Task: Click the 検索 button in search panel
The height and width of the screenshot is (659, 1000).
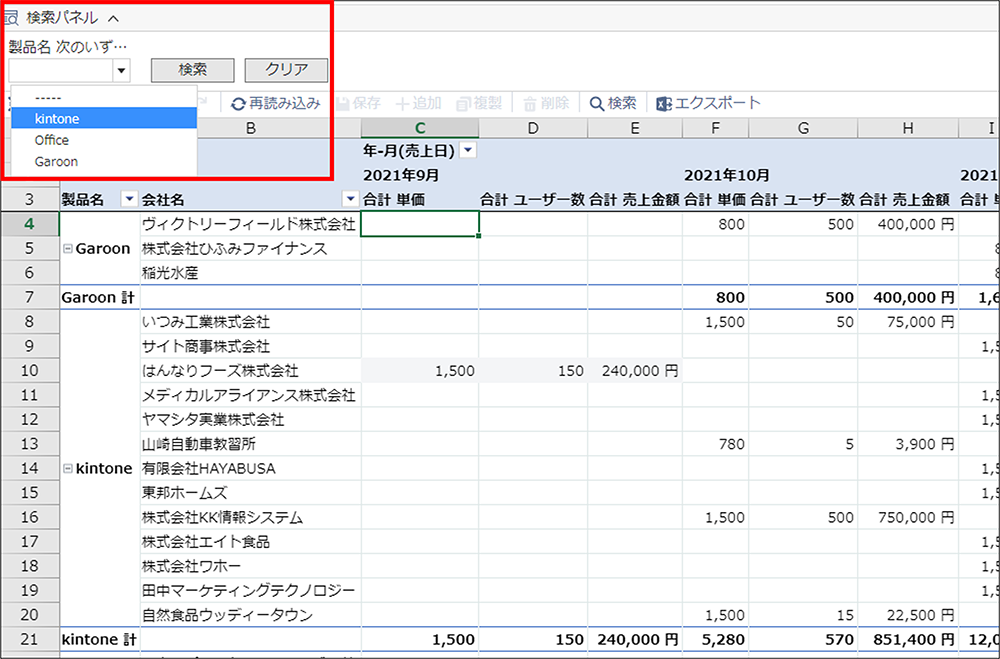Action: point(193,70)
